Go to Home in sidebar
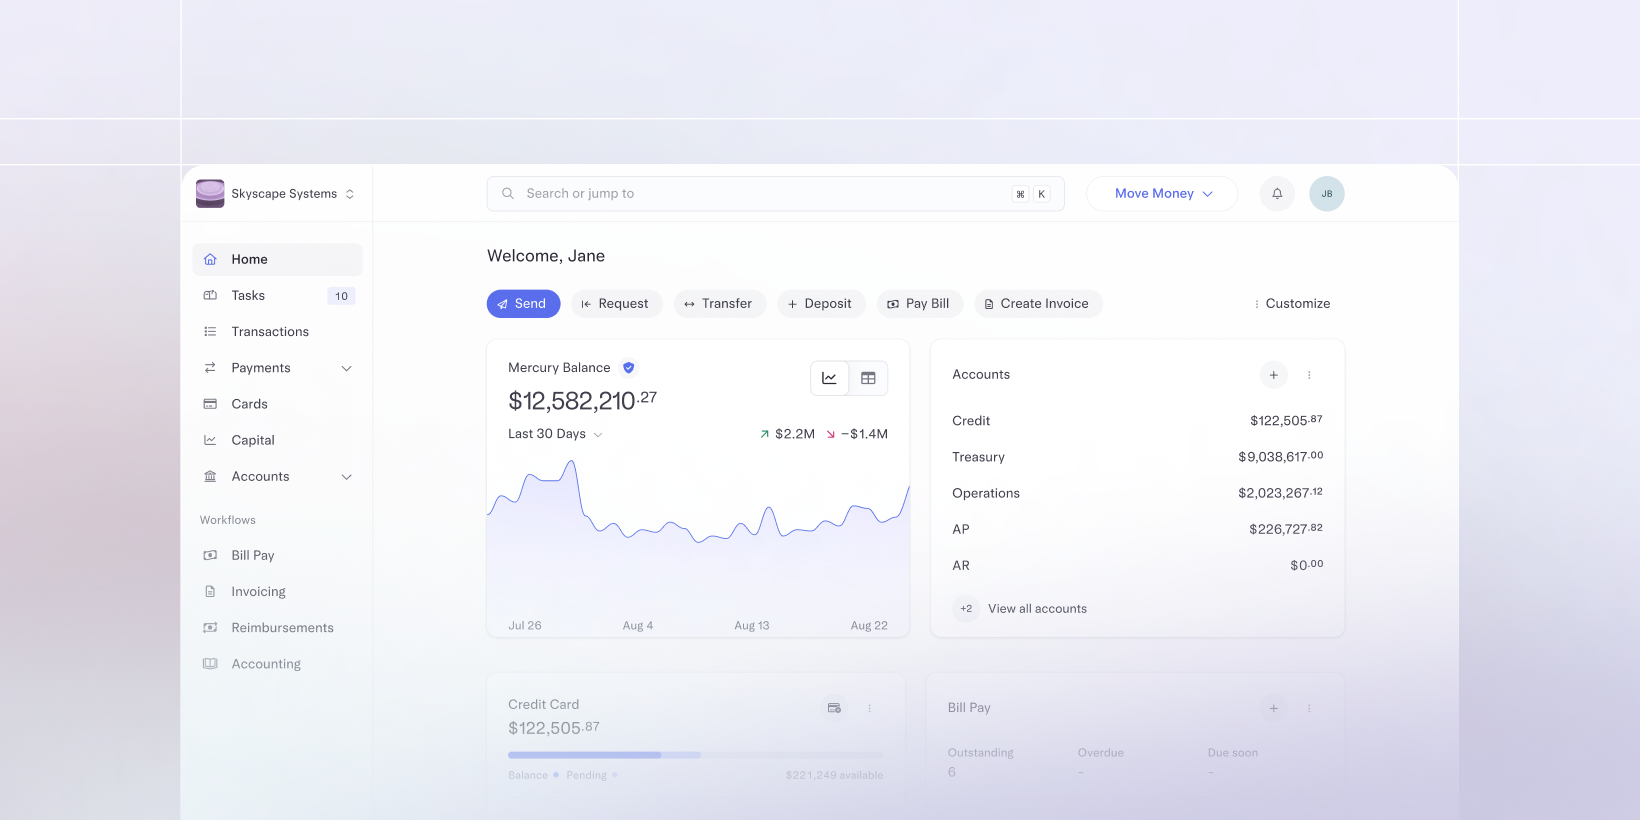 277,259
